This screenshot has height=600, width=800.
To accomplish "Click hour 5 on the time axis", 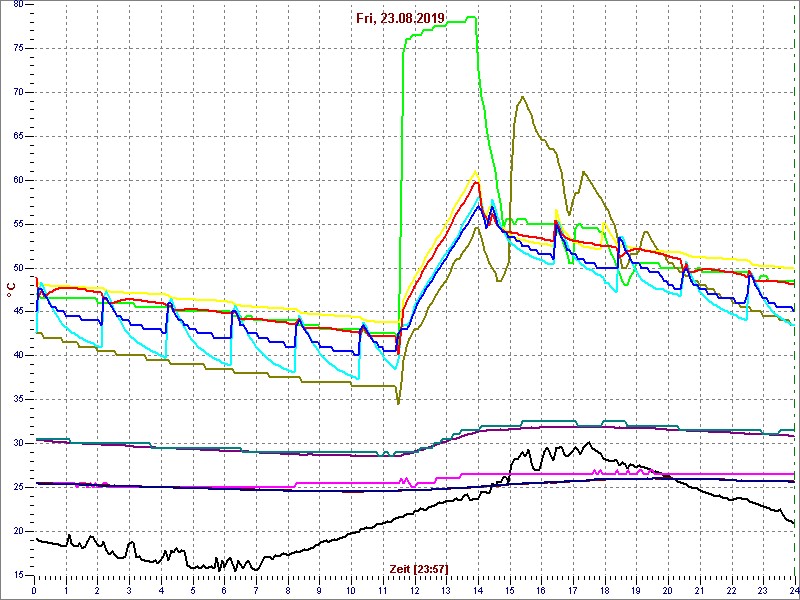I will coord(193,589).
